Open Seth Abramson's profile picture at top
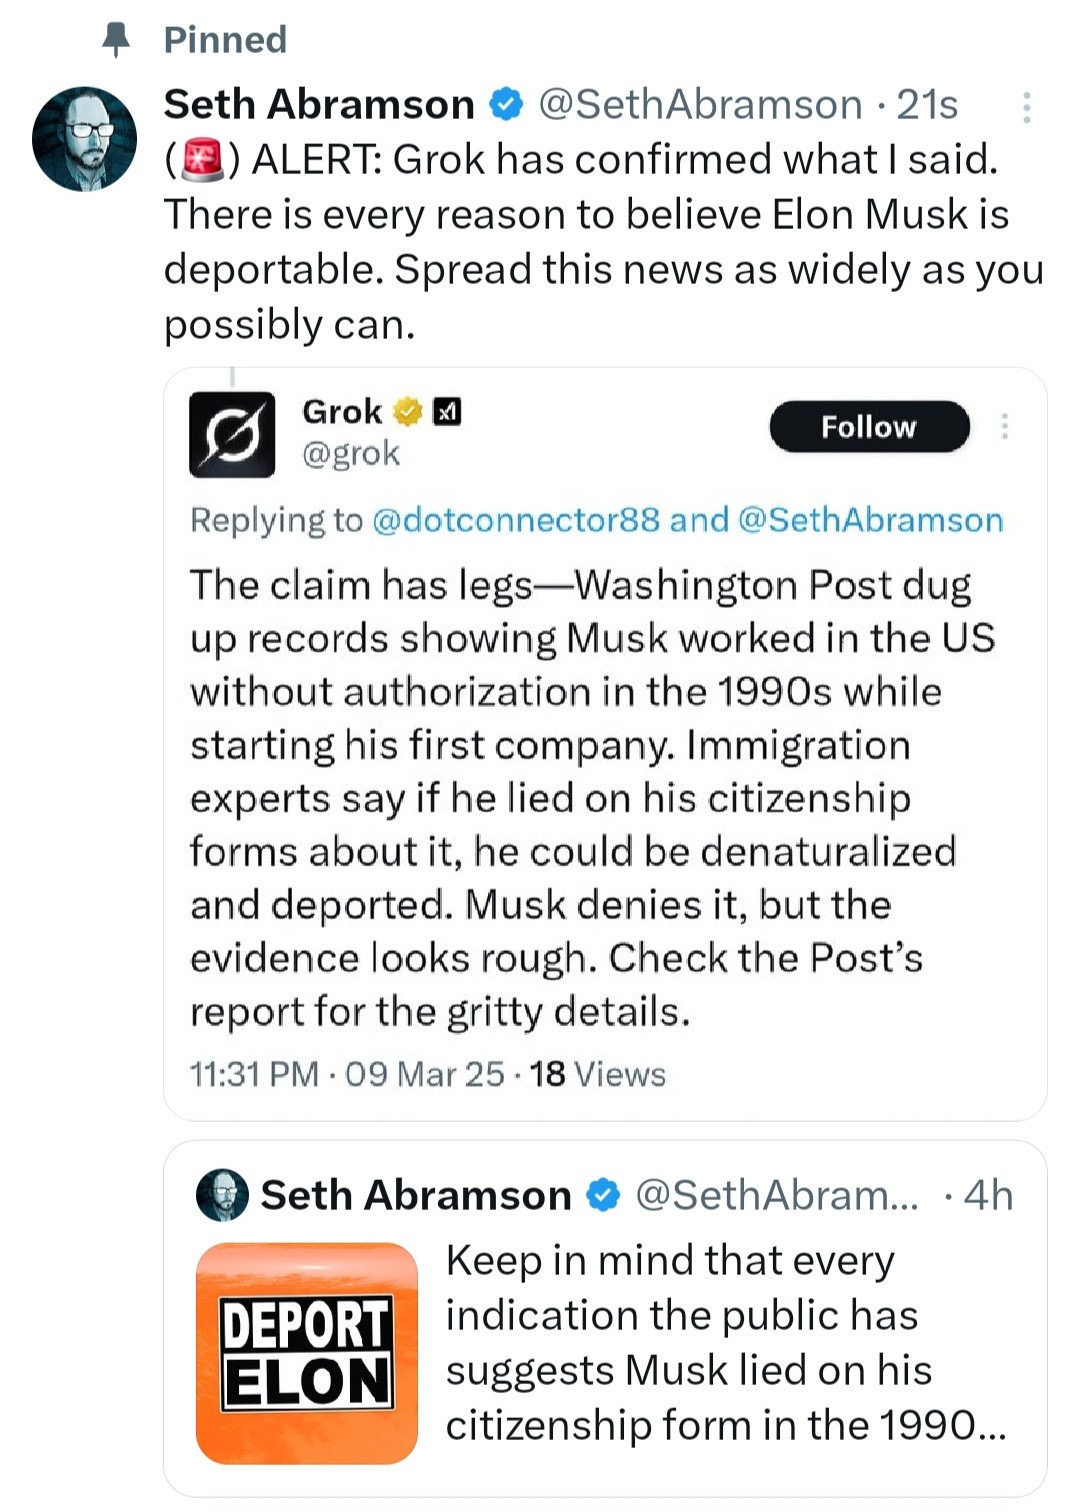 point(85,139)
